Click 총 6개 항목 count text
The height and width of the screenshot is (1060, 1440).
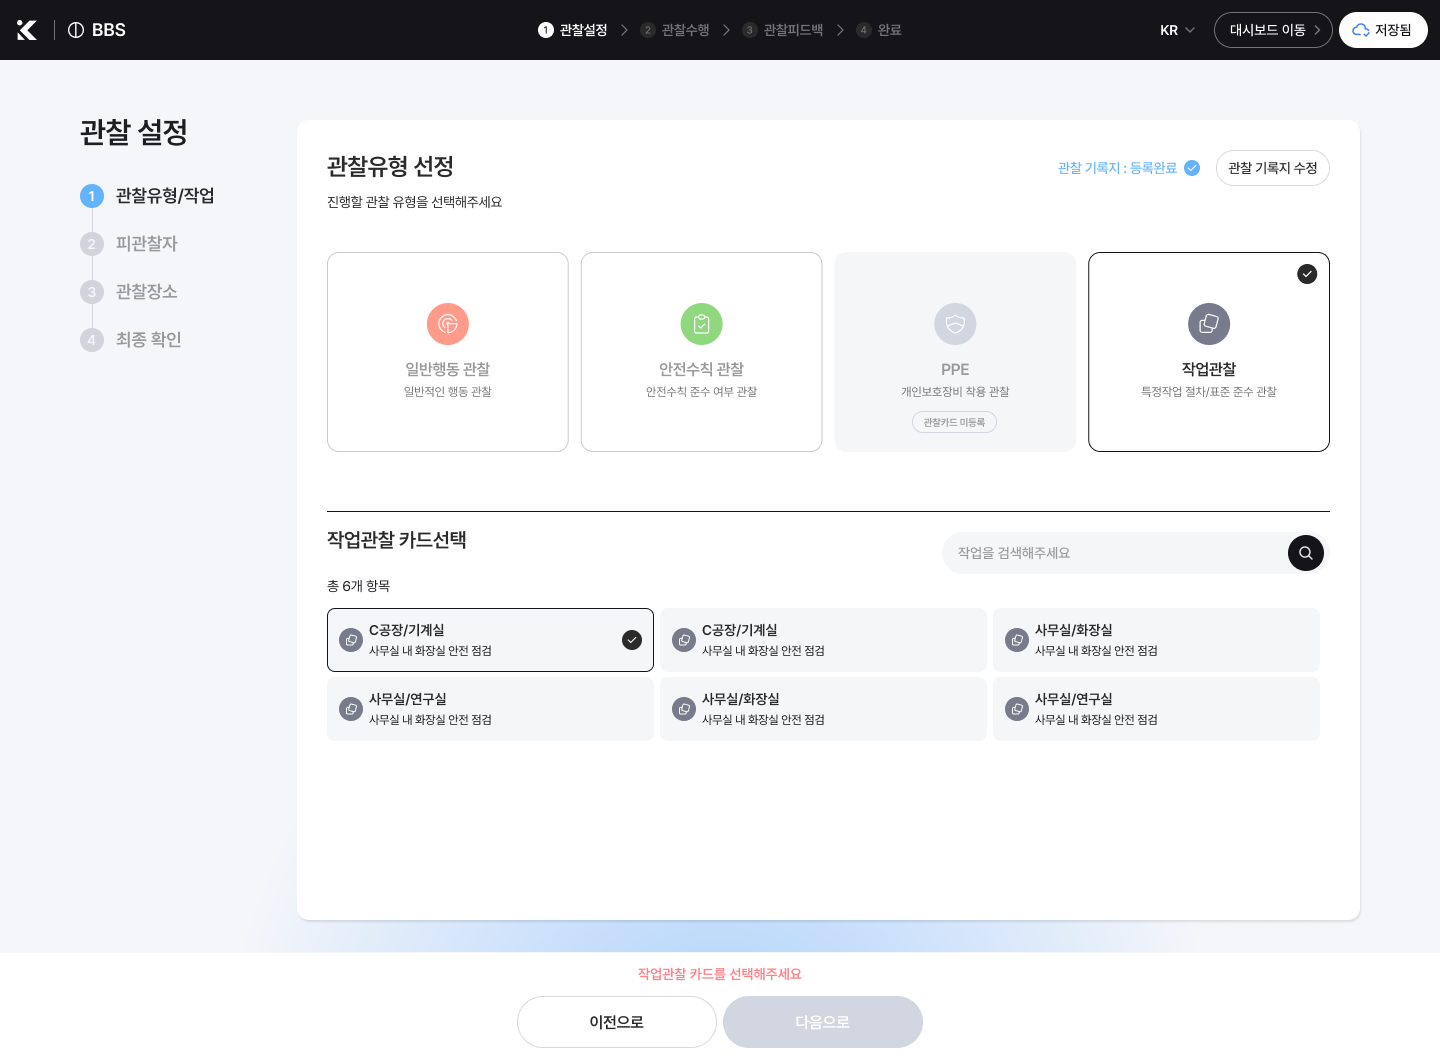(x=358, y=586)
